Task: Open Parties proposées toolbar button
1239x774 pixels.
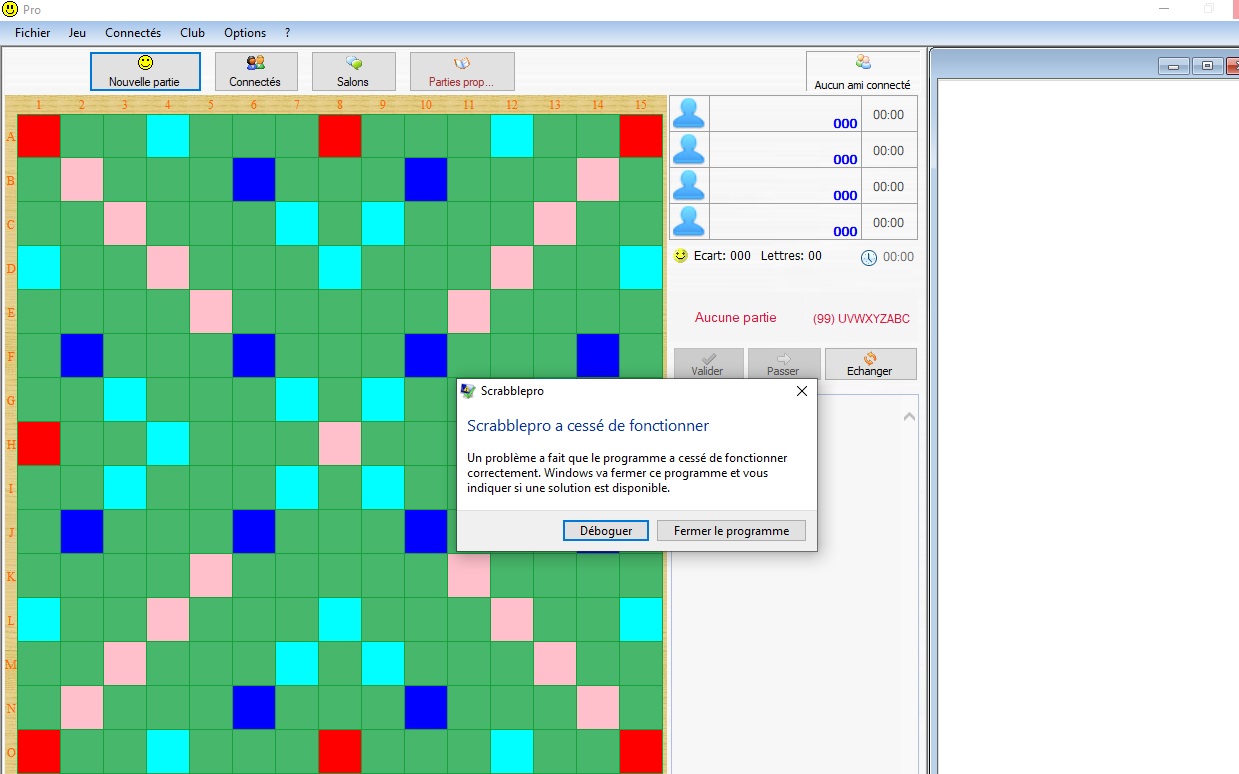Action: coord(462,72)
